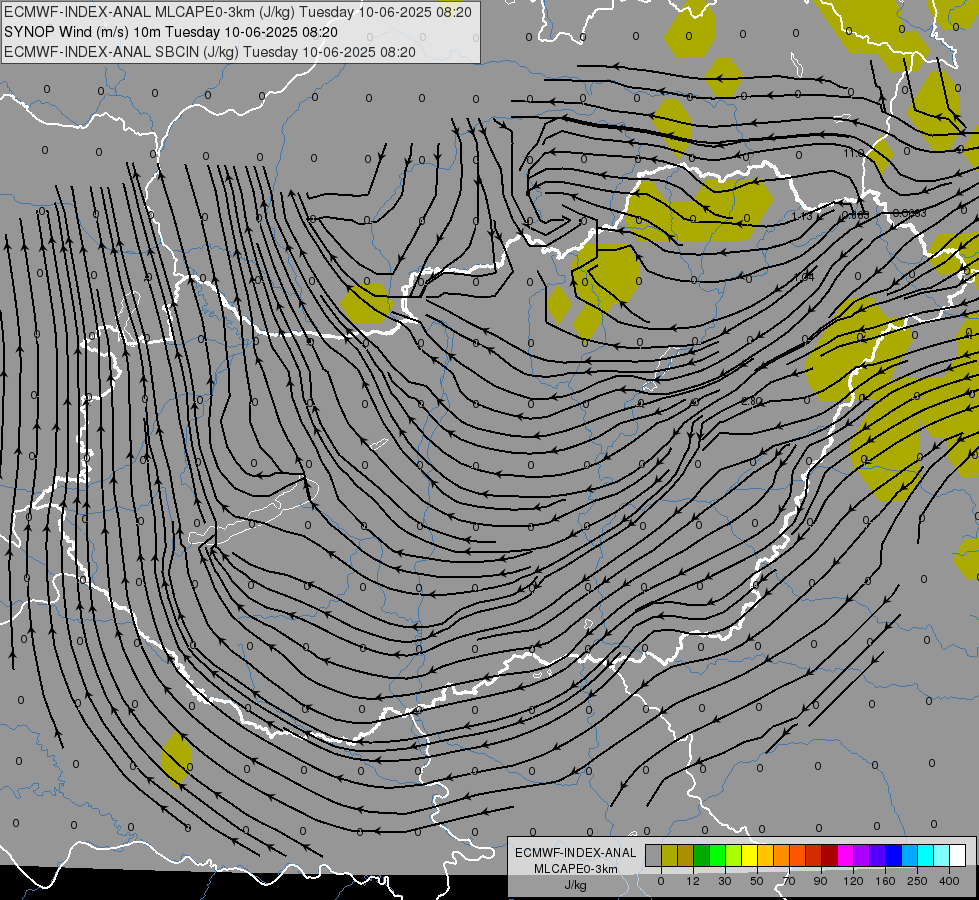Click the map value 1.13

pos(802,216)
